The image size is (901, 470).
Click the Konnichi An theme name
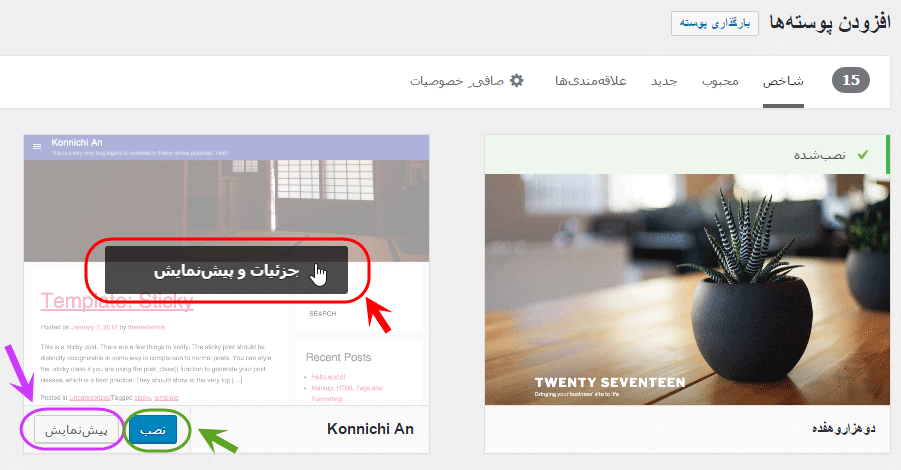[x=370, y=429]
